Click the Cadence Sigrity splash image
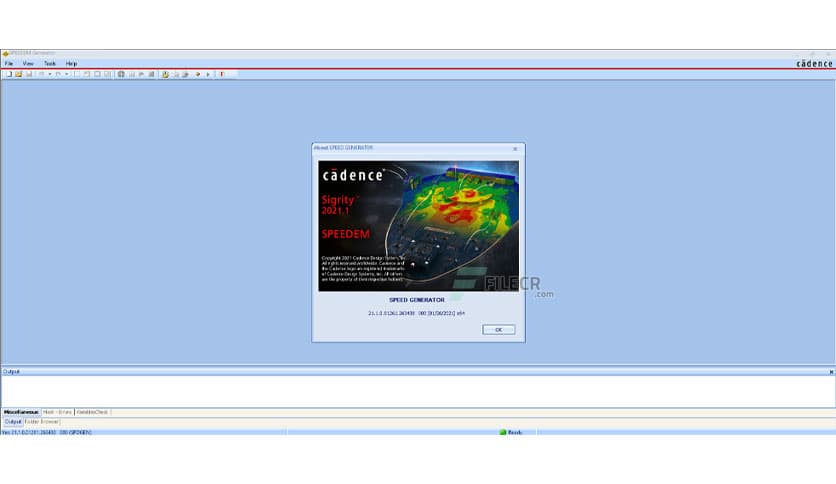836x484 pixels. point(419,226)
